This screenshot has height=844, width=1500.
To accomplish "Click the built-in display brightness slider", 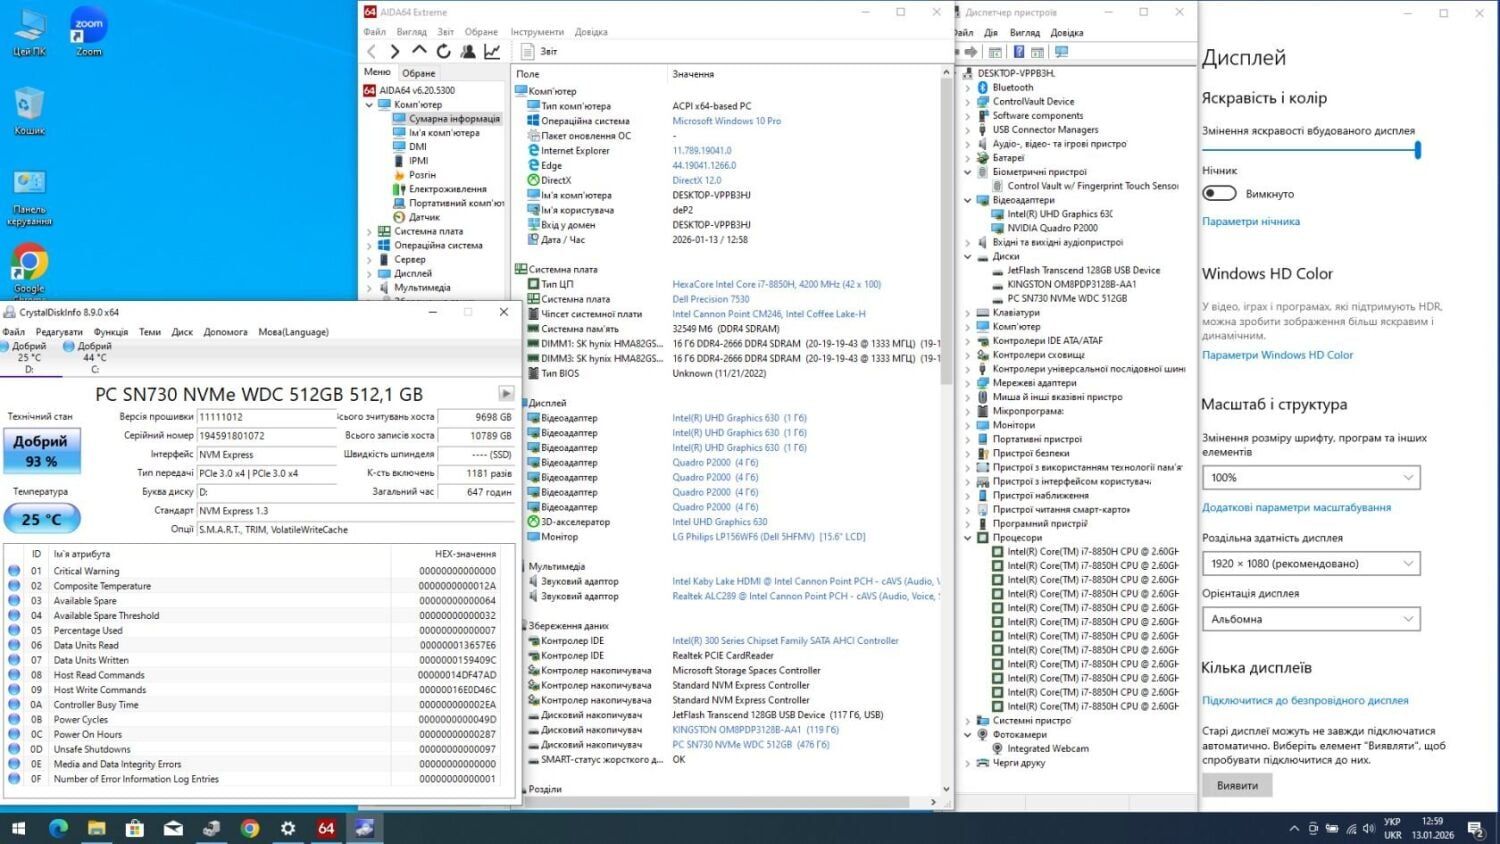I will 1310,151.
